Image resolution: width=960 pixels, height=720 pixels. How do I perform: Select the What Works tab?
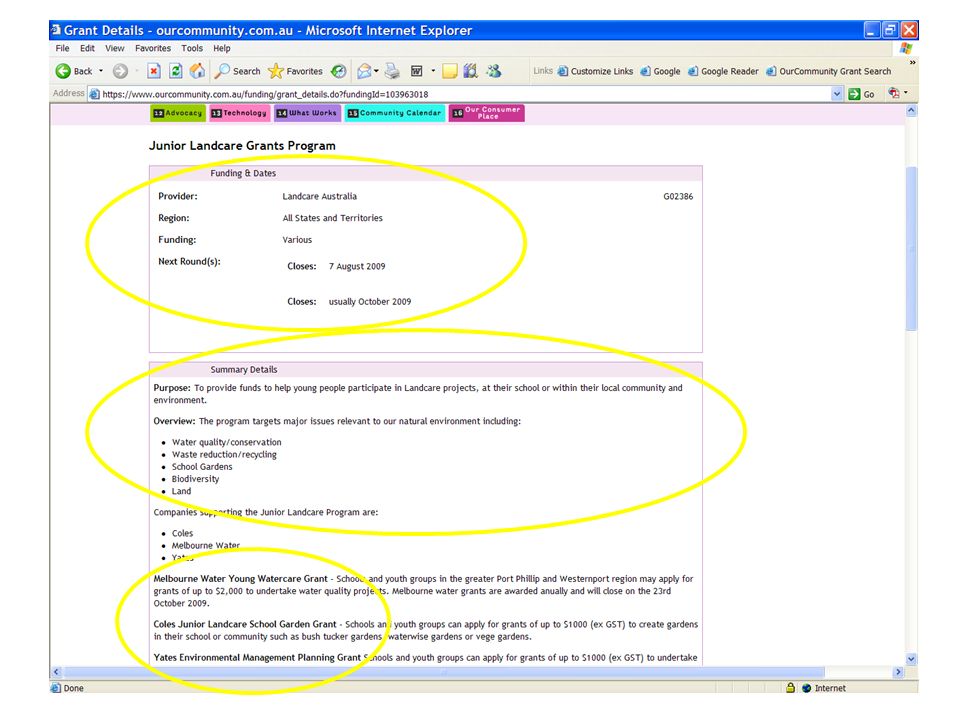click(x=307, y=113)
